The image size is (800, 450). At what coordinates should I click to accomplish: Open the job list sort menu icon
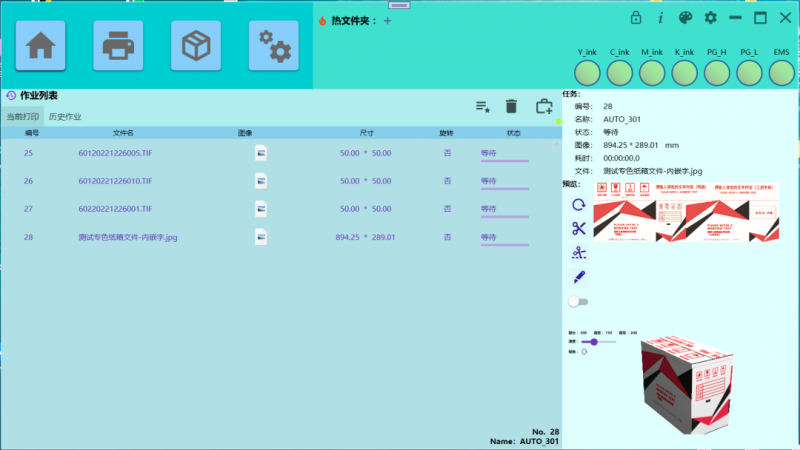coord(482,106)
